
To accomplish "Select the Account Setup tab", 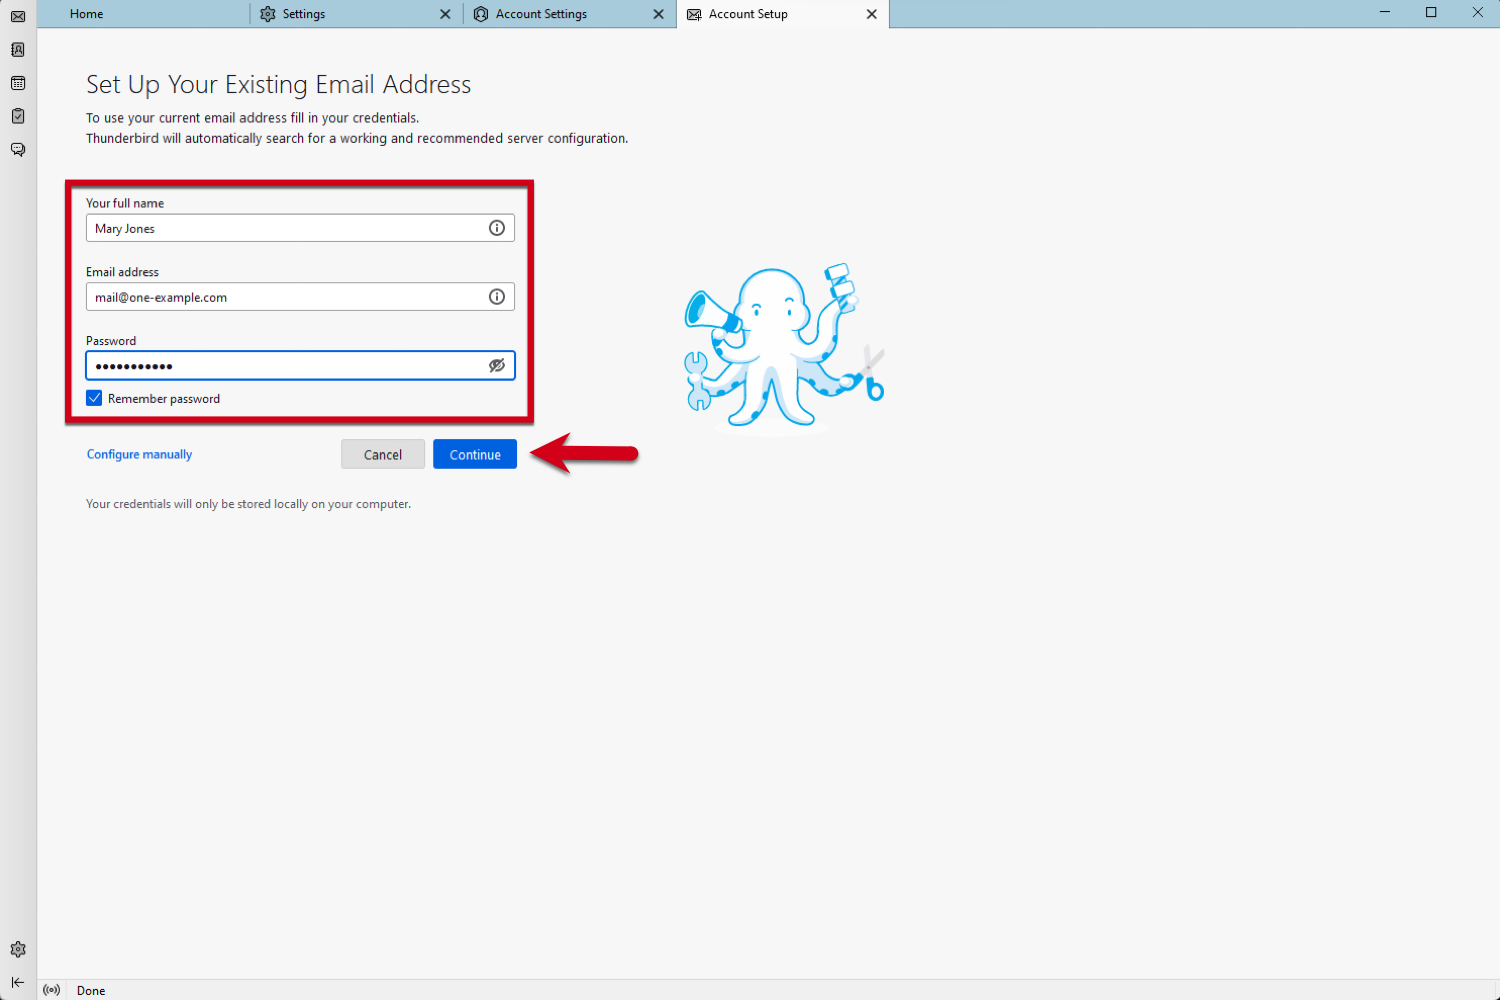I will coord(748,14).
